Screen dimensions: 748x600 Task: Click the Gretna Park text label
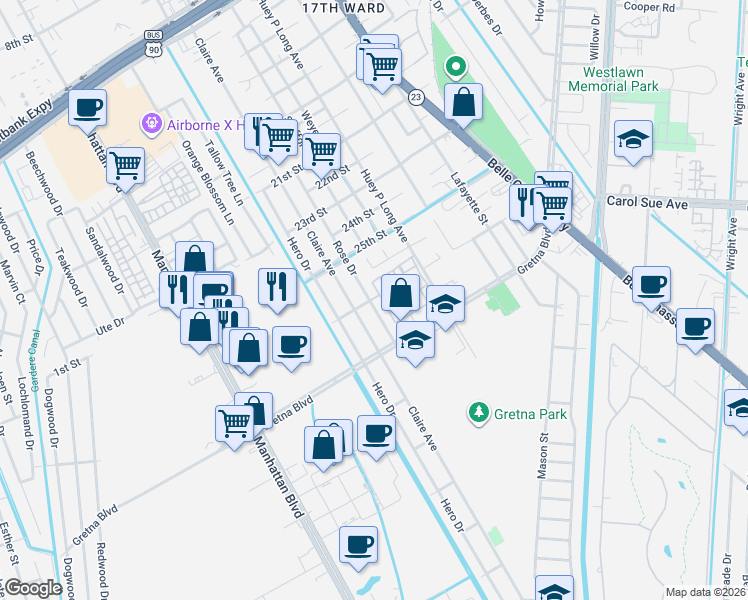click(x=530, y=414)
